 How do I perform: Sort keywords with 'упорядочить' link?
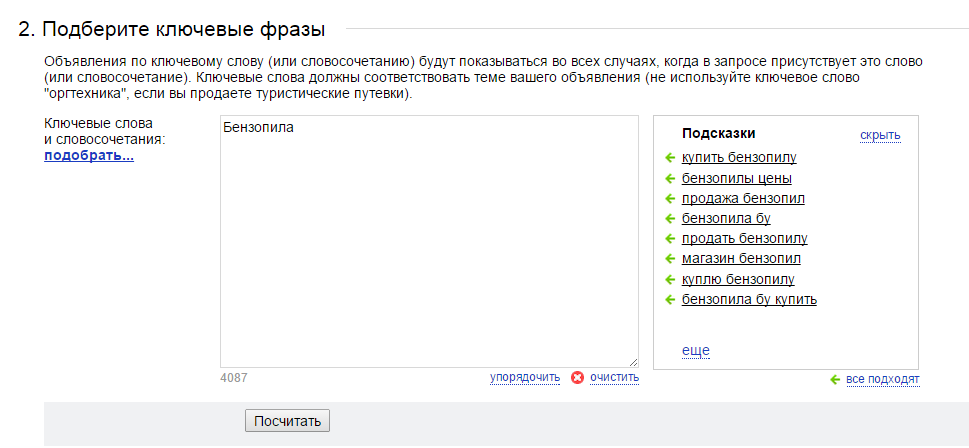click(x=525, y=377)
